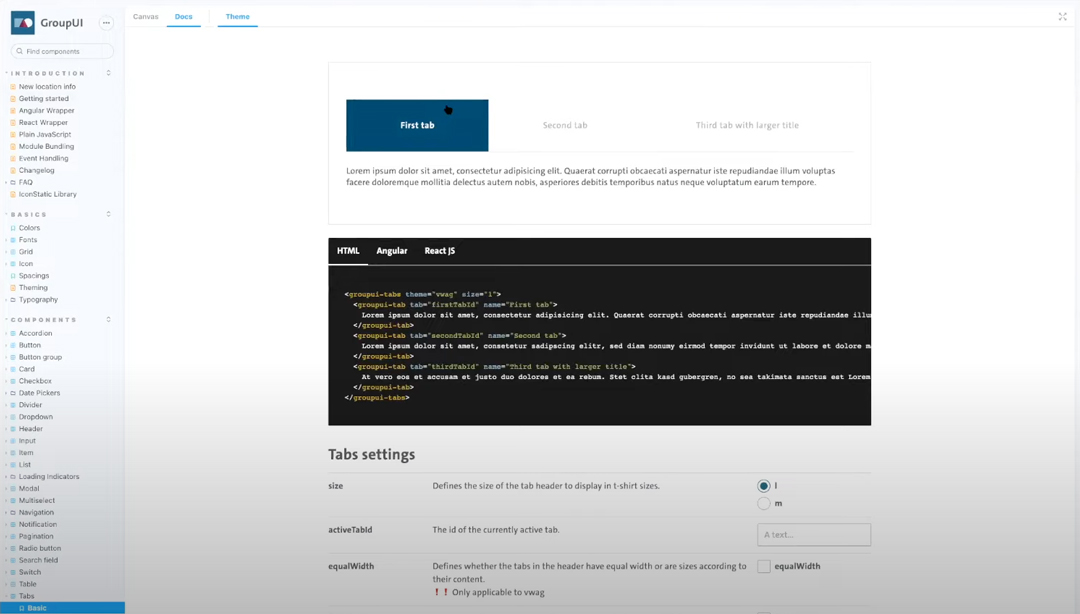Click the bookmark icon beside Spacings

13,276
